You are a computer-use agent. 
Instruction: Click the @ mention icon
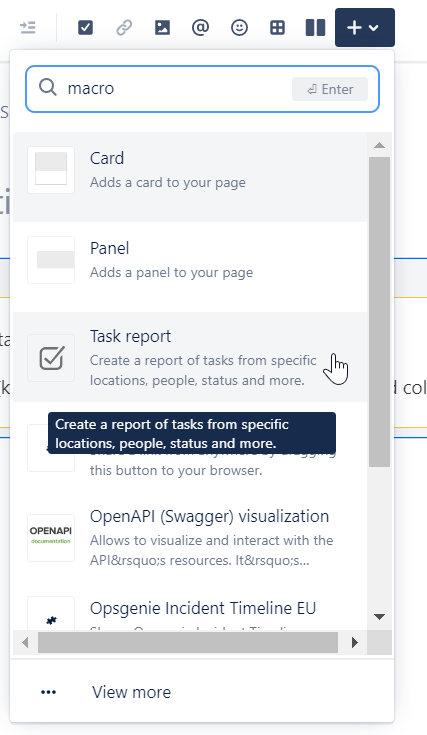[x=201, y=28]
